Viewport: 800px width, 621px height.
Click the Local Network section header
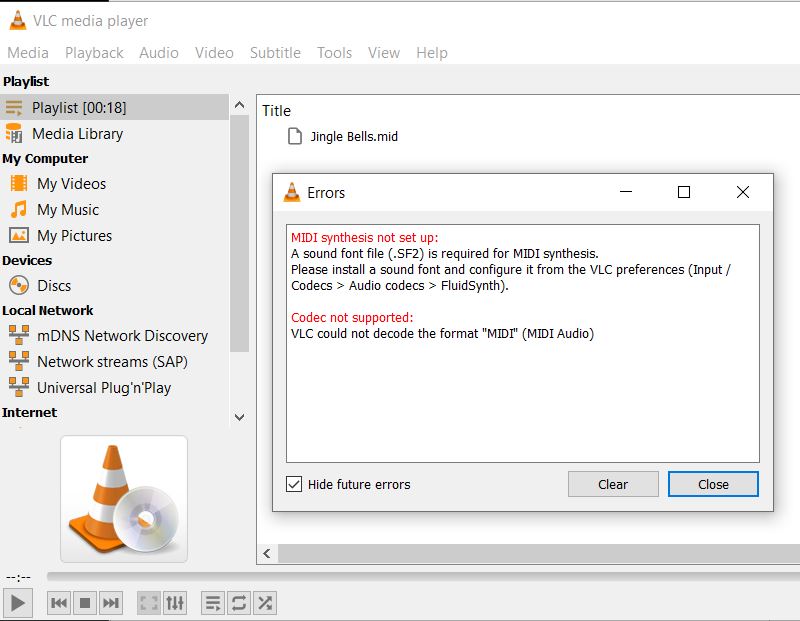[x=47, y=310]
